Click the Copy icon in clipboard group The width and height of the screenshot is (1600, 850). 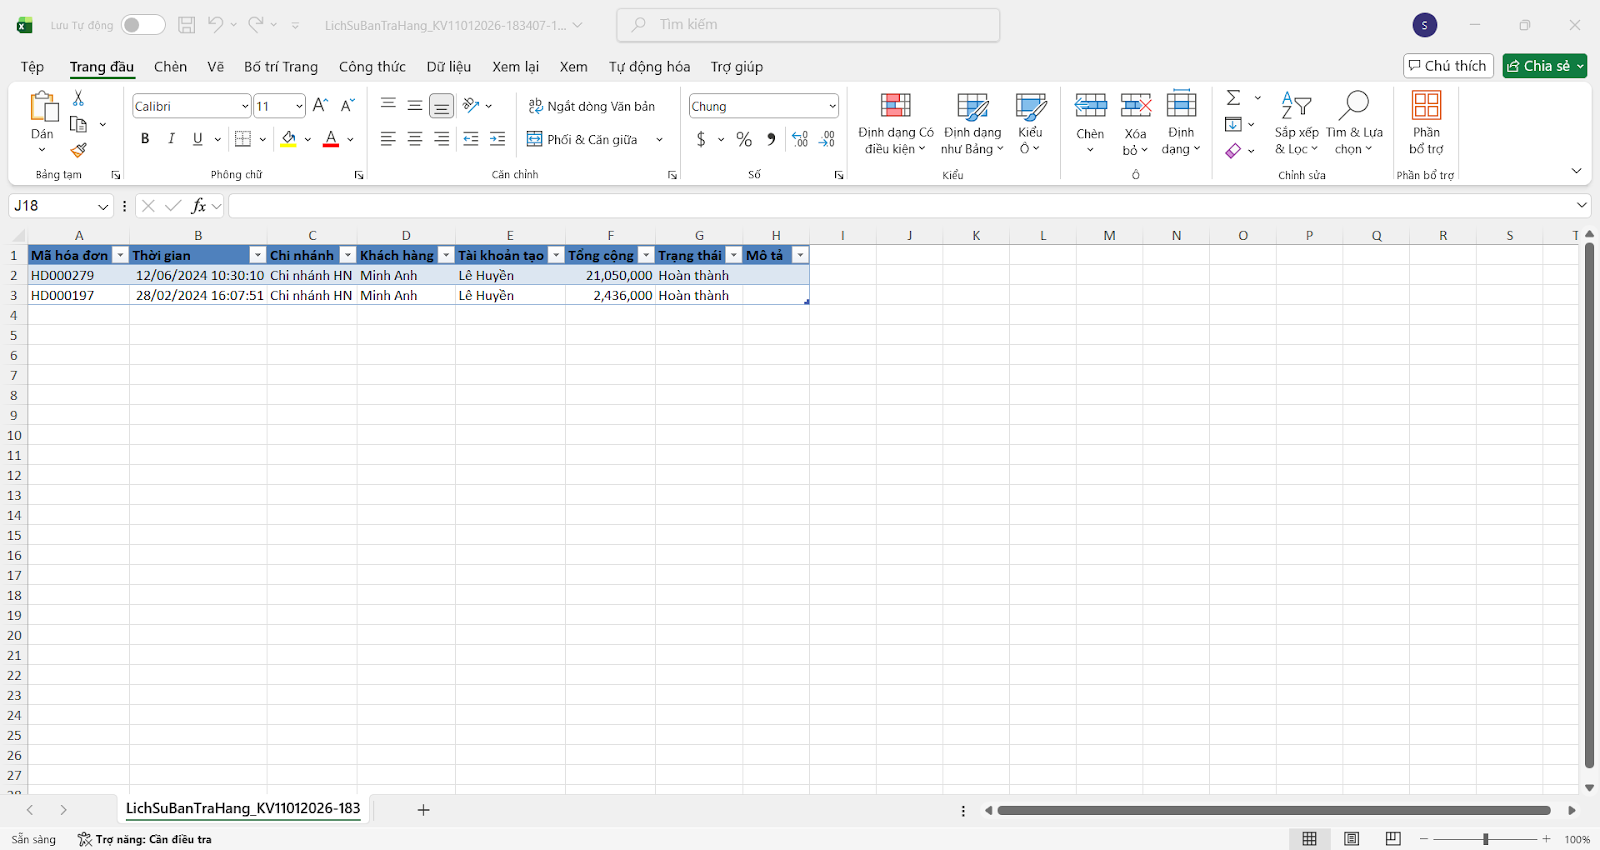pyautogui.click(x=78, y=125)
